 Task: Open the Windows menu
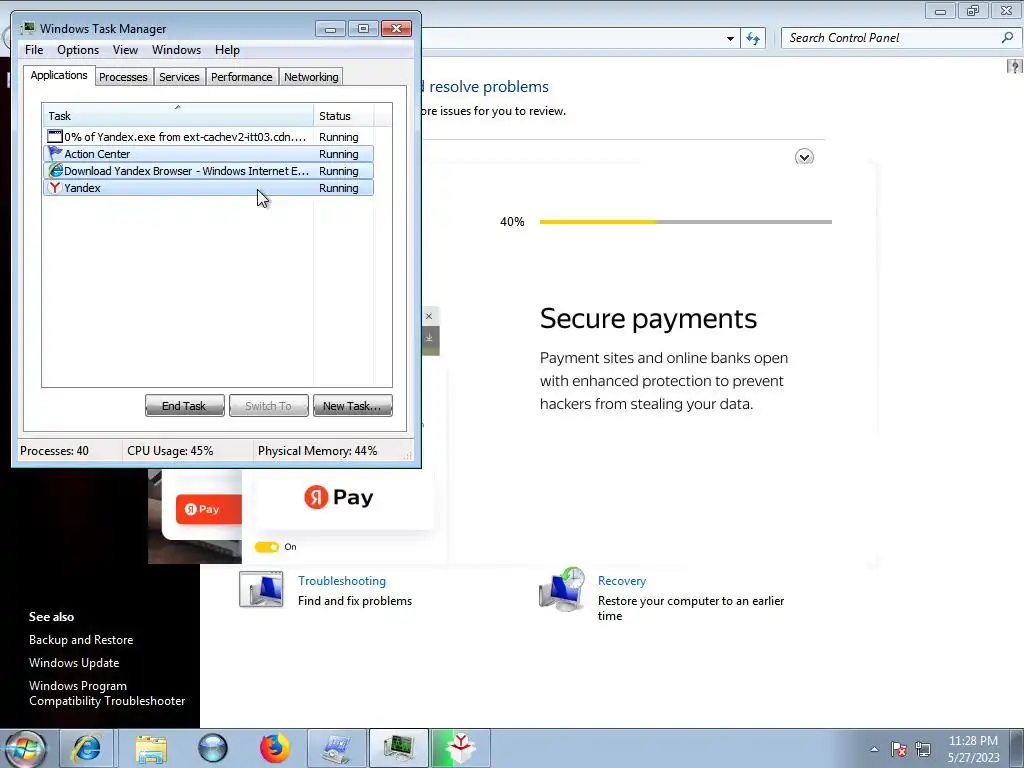click(x=176, y=50)
